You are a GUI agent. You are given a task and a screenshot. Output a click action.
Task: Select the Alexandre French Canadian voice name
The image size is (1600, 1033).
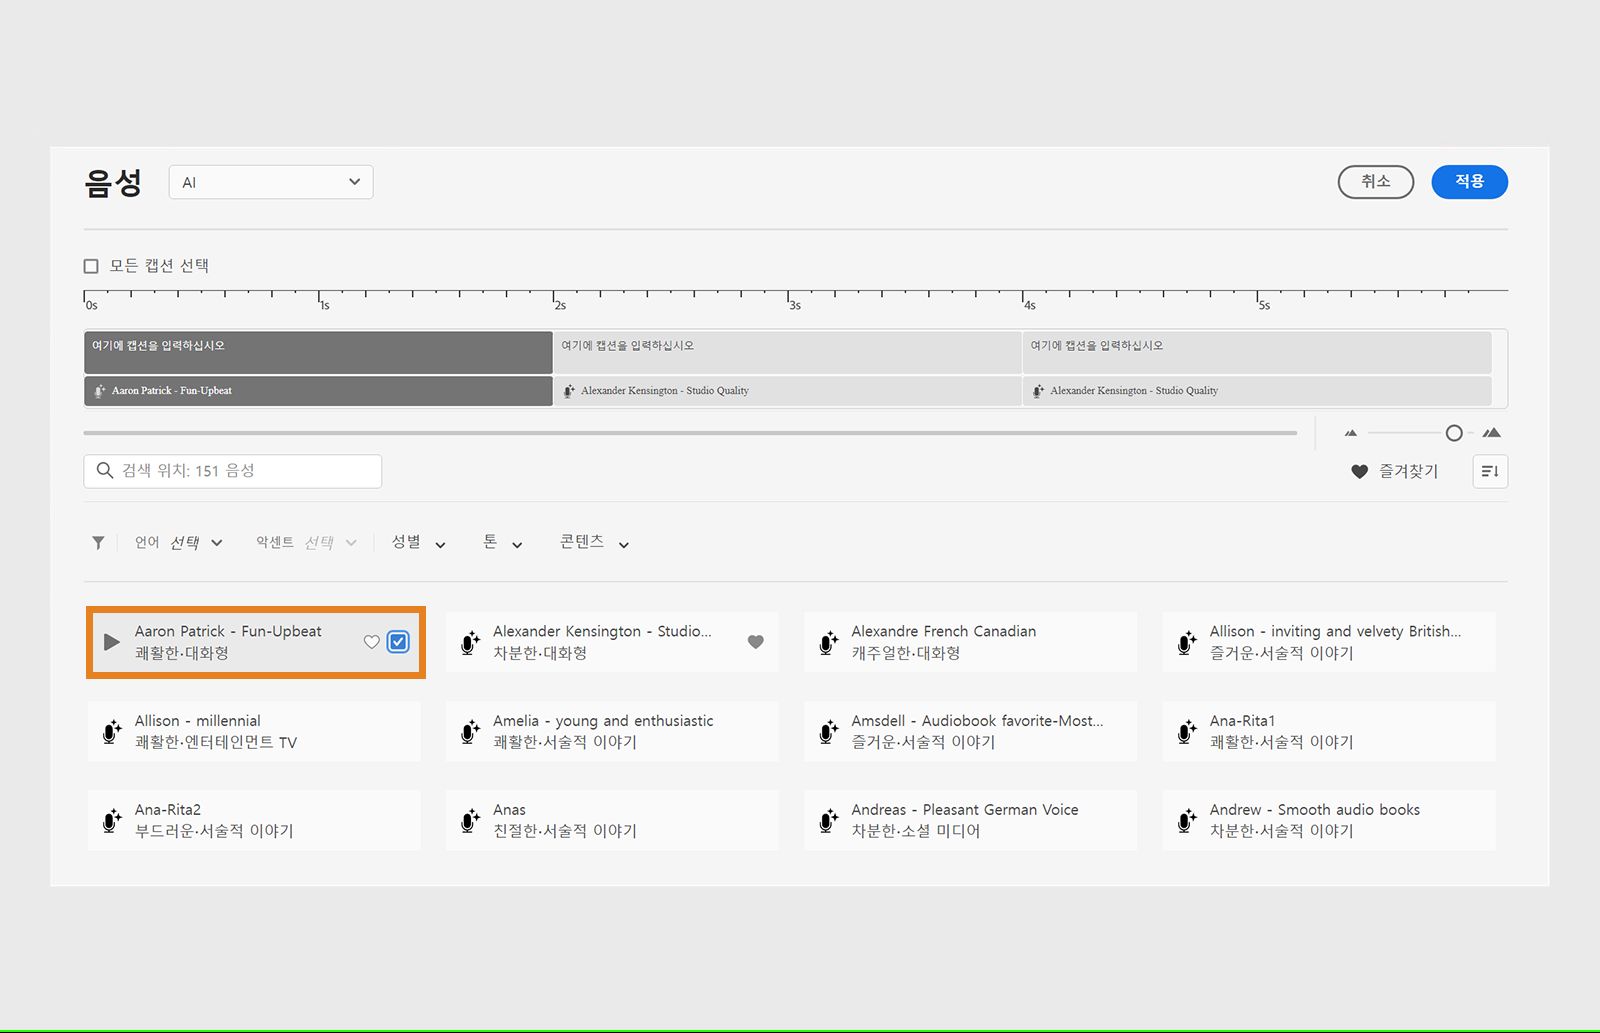(x=944, y=631)
